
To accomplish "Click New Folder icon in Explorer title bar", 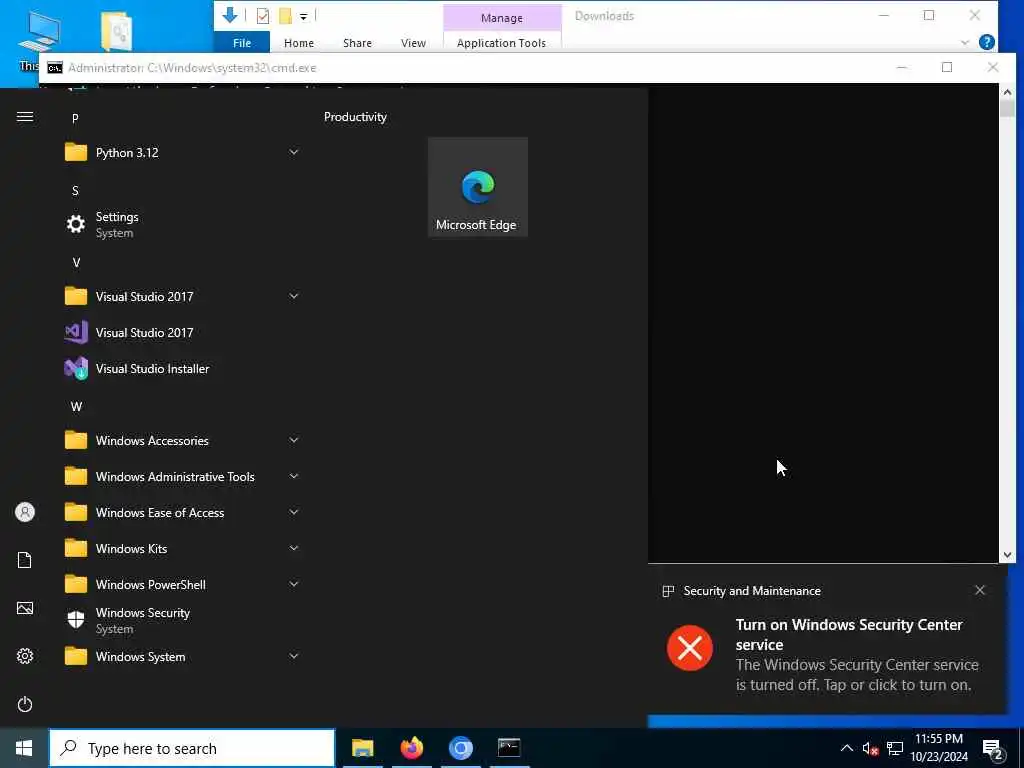I will coord(285,16).
